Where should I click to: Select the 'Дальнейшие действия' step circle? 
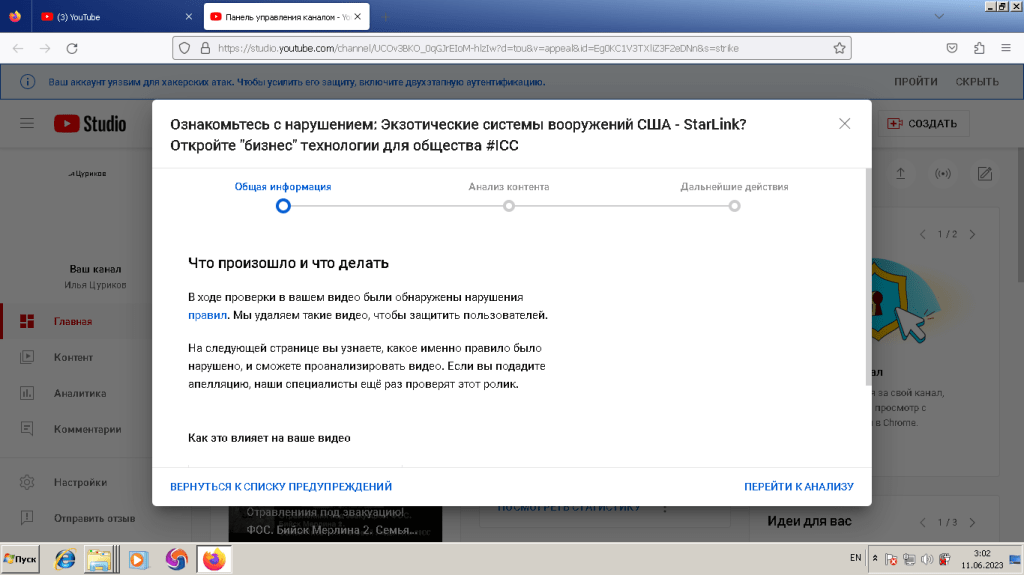[734, 206]
